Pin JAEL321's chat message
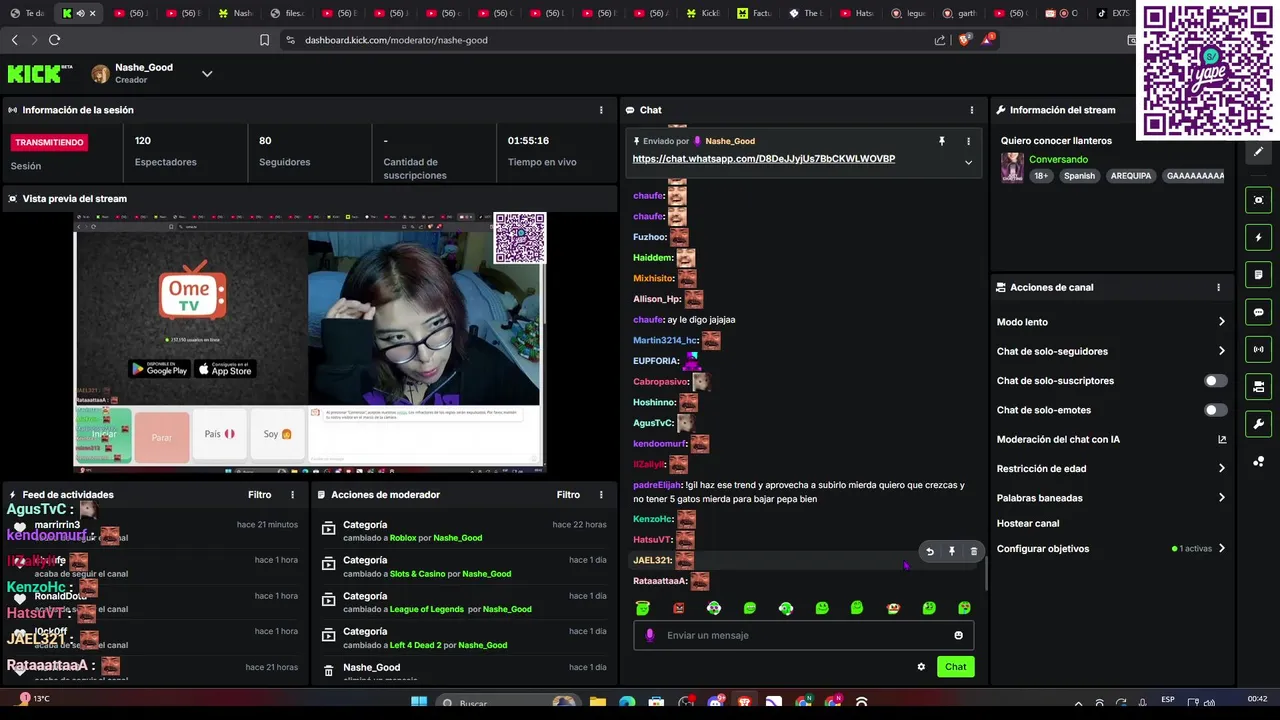 (952, 551)
